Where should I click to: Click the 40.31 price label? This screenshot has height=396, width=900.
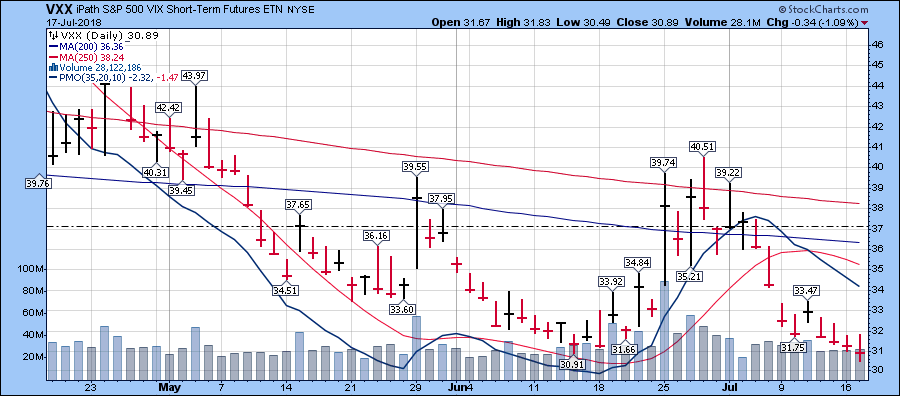(x=156, y=172)
